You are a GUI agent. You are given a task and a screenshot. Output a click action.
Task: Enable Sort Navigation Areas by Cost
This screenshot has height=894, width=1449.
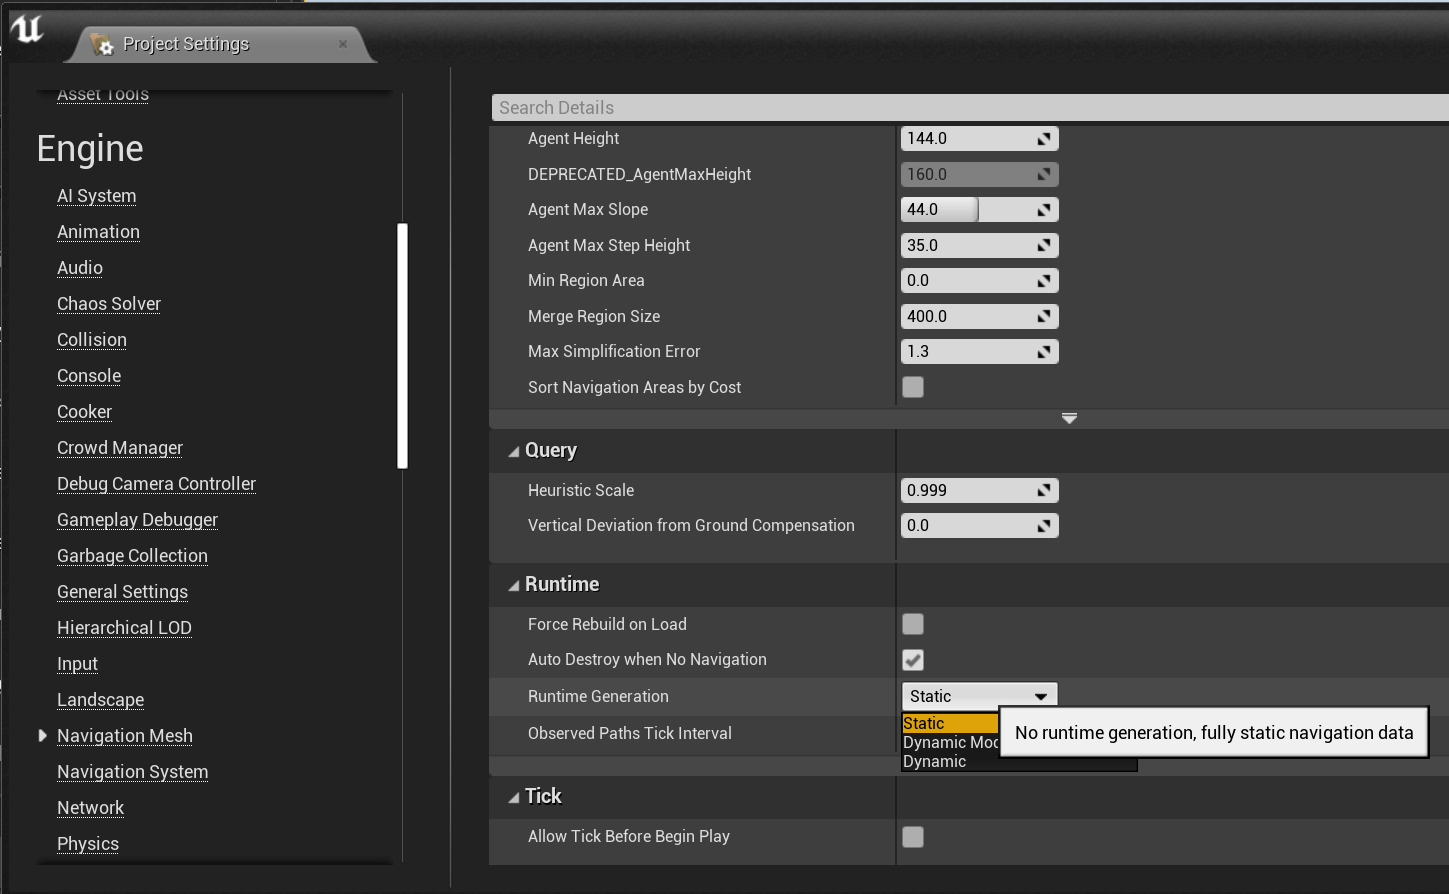pyautogui.click(x=913, y=387)
